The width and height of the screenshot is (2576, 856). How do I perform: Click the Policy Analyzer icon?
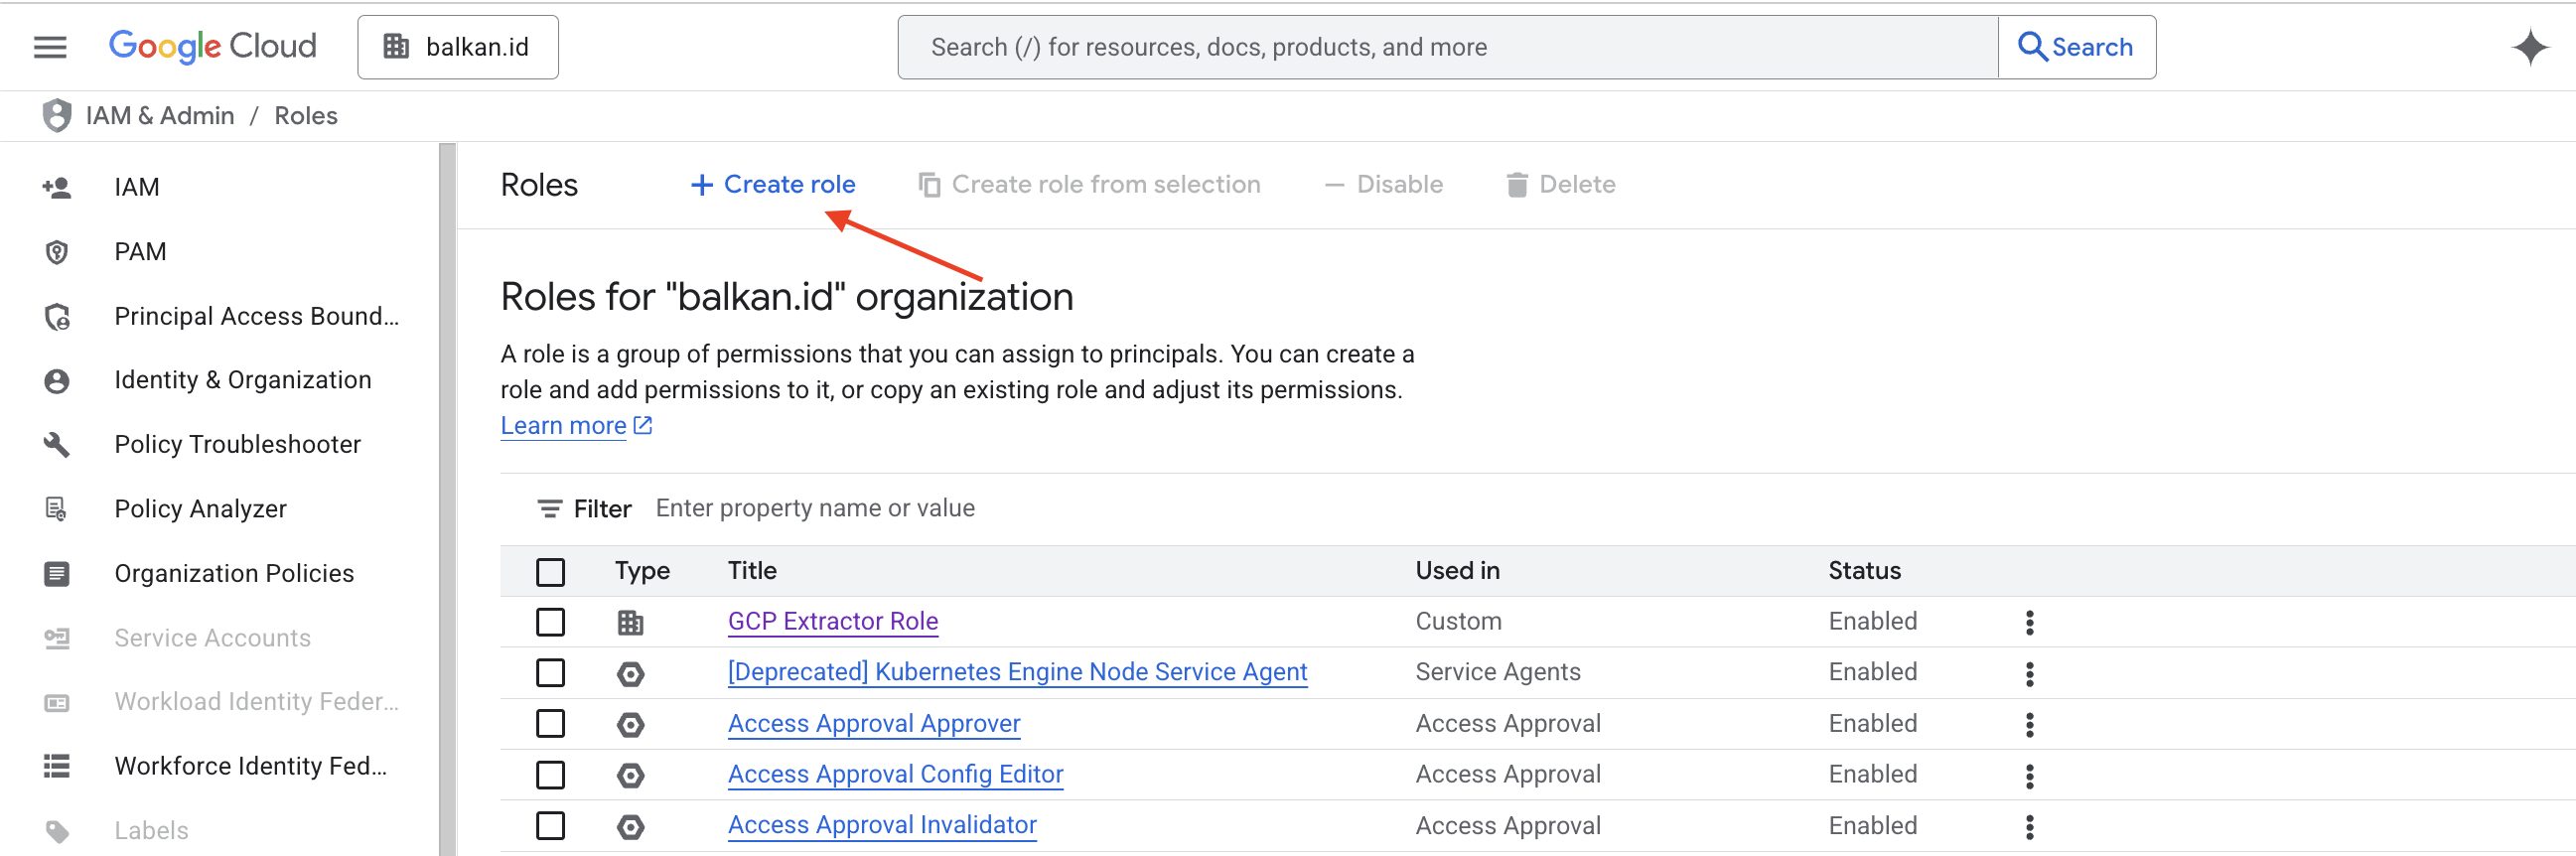pyautogui.click(x=57, y=509)
